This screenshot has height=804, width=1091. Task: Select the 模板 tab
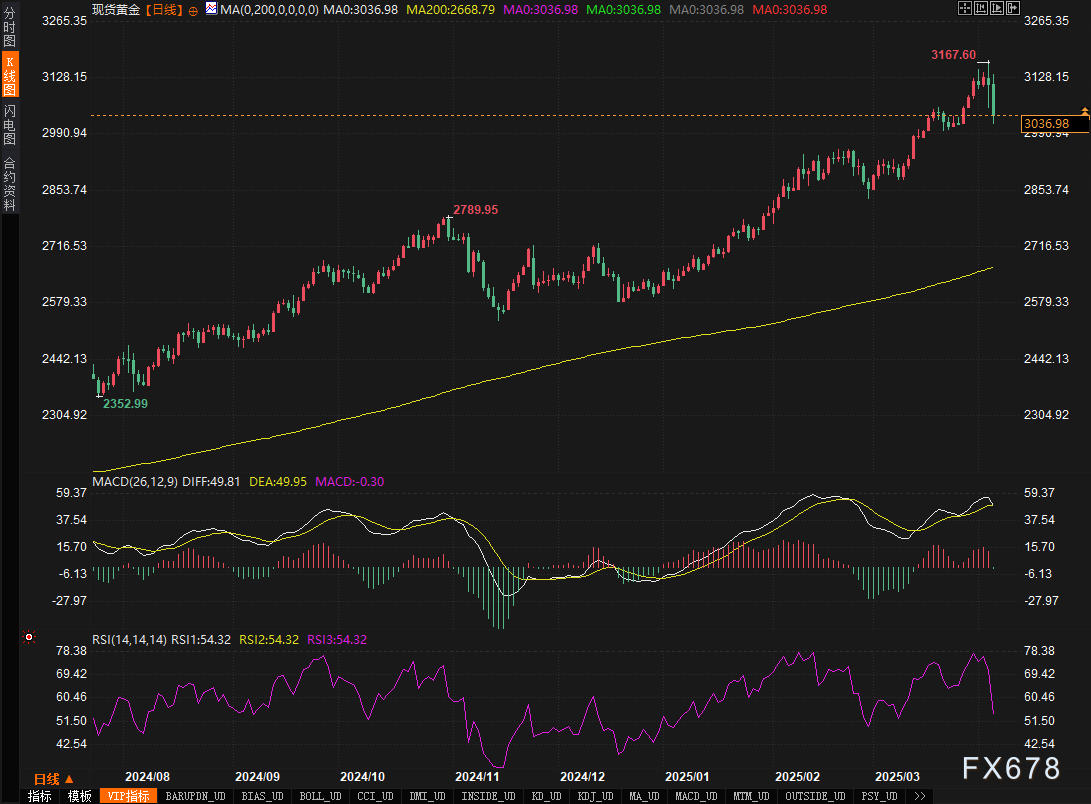click(x=80, y=797)
